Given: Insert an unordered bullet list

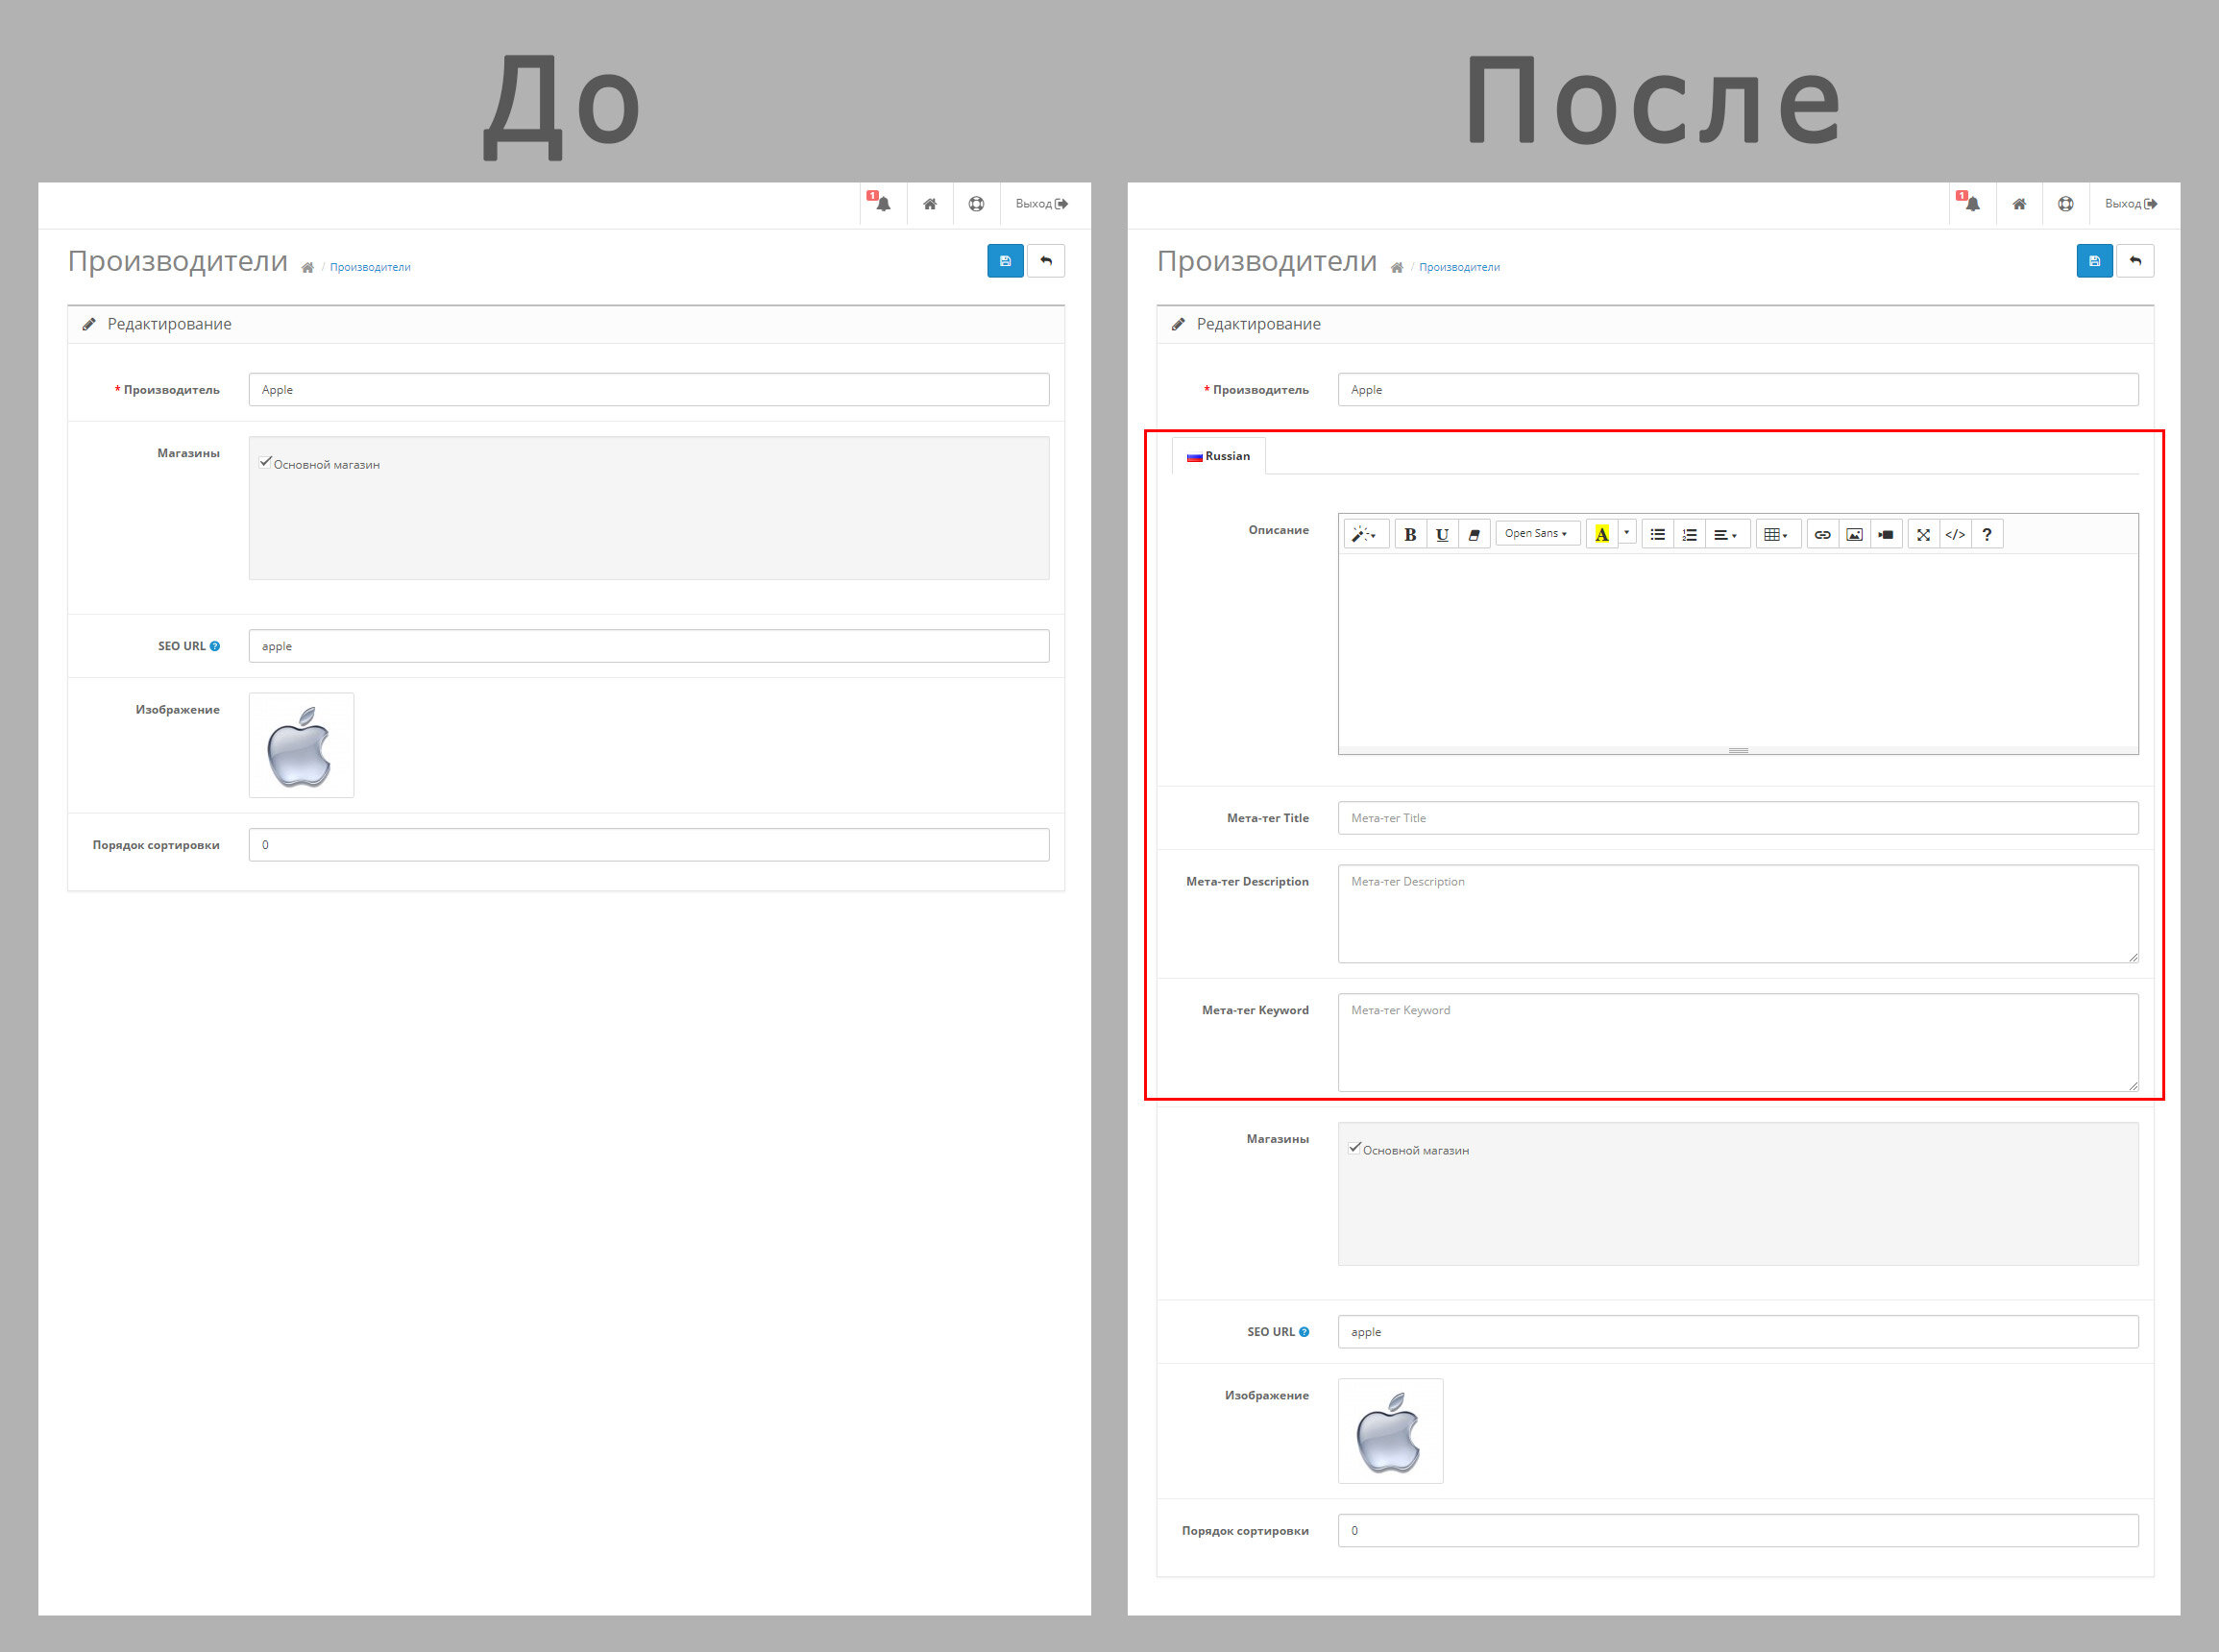Looking at the screenshot, I should tap(1657, 534).
